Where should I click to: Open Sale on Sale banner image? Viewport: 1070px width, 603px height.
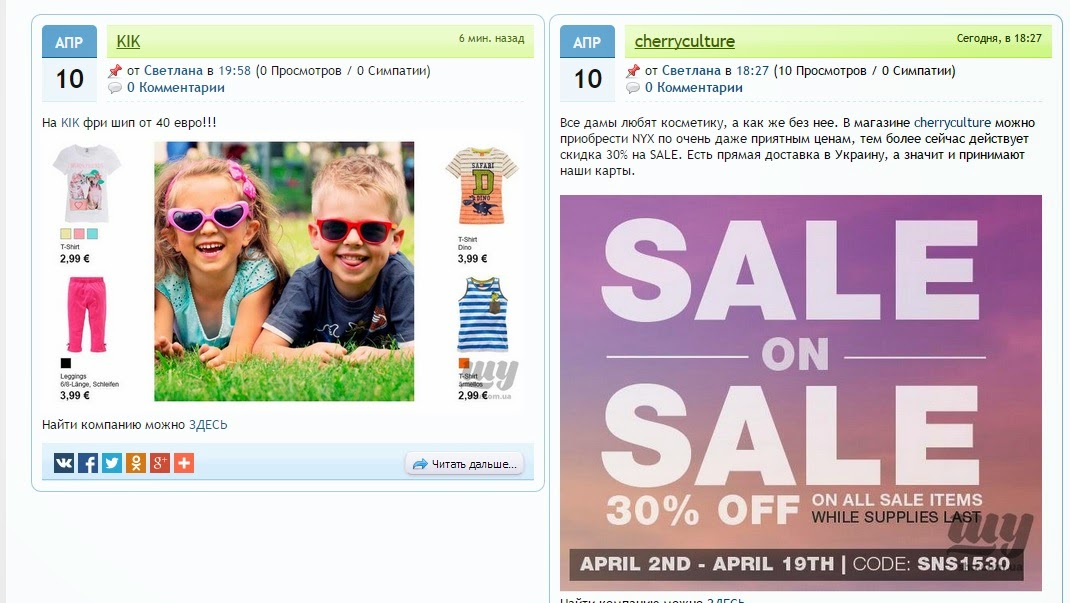coord(800,393)
